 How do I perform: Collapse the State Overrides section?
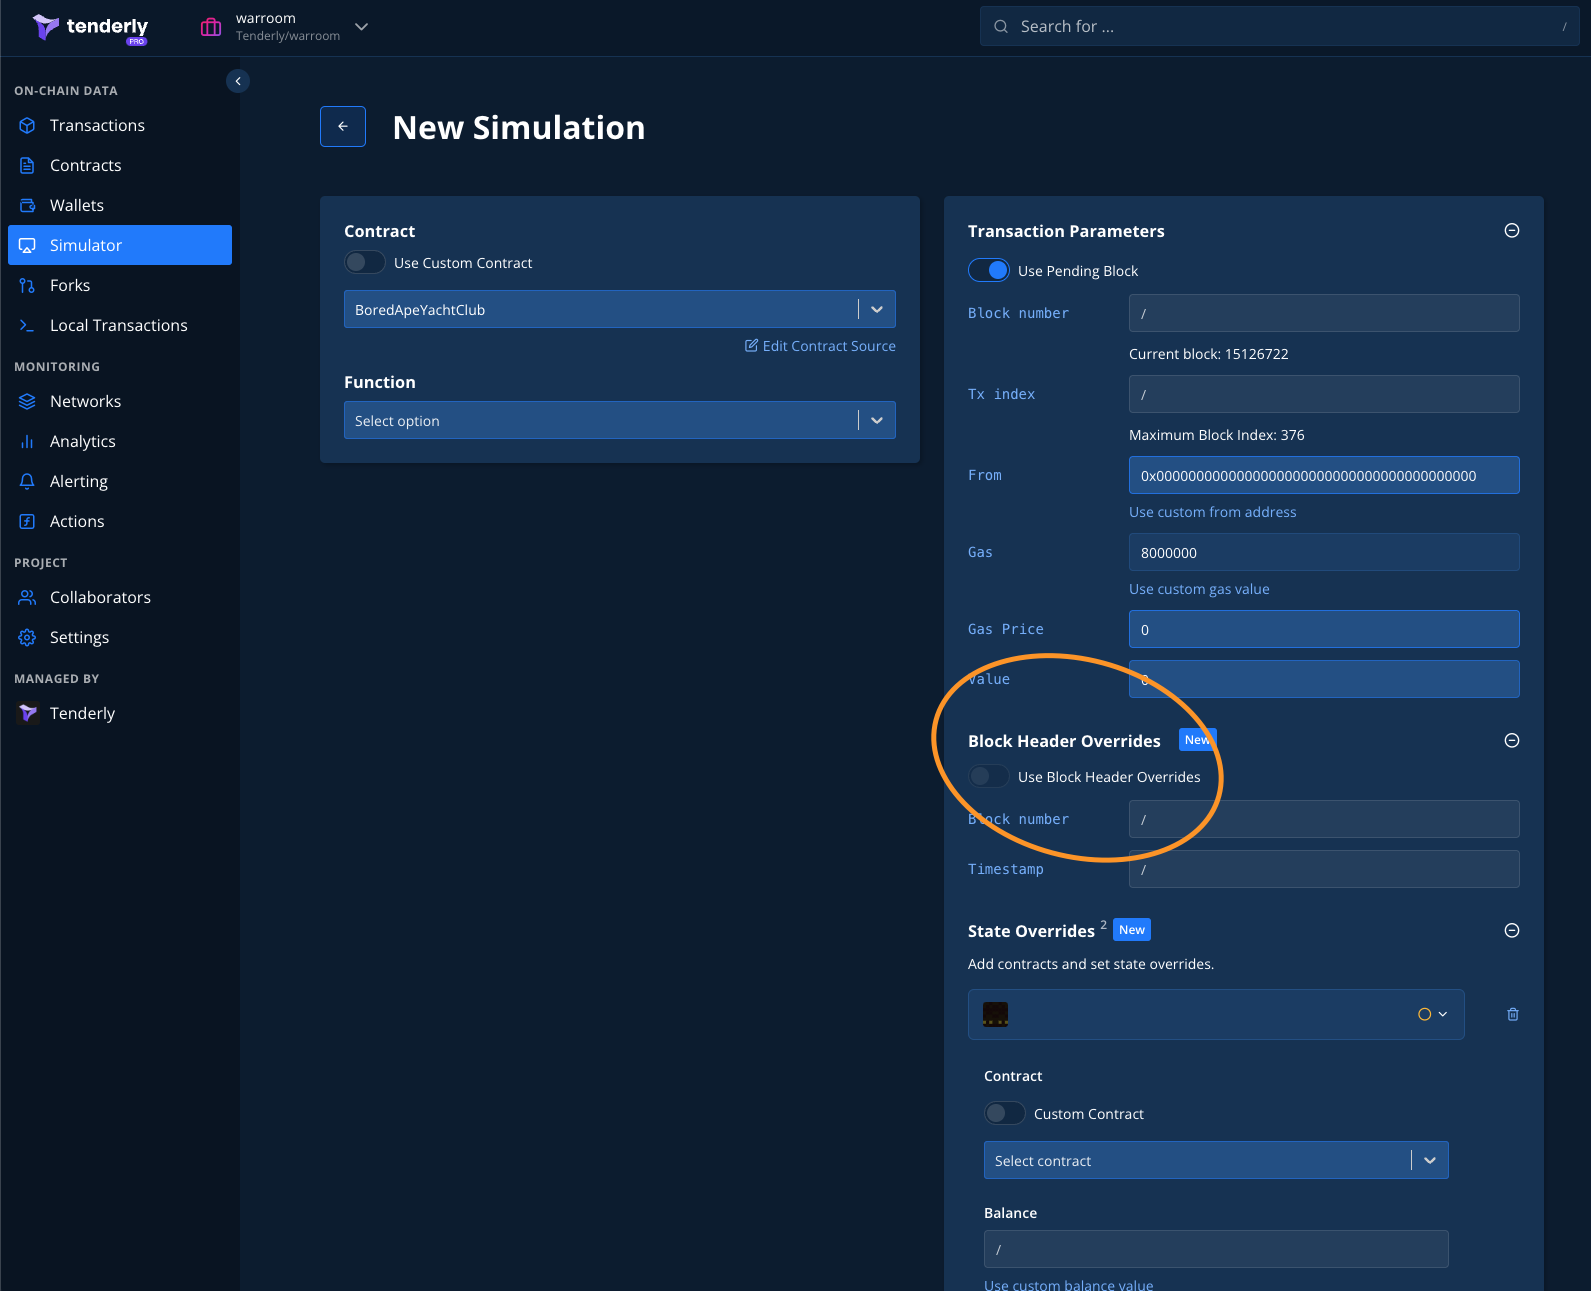(x=1512, y=930)
